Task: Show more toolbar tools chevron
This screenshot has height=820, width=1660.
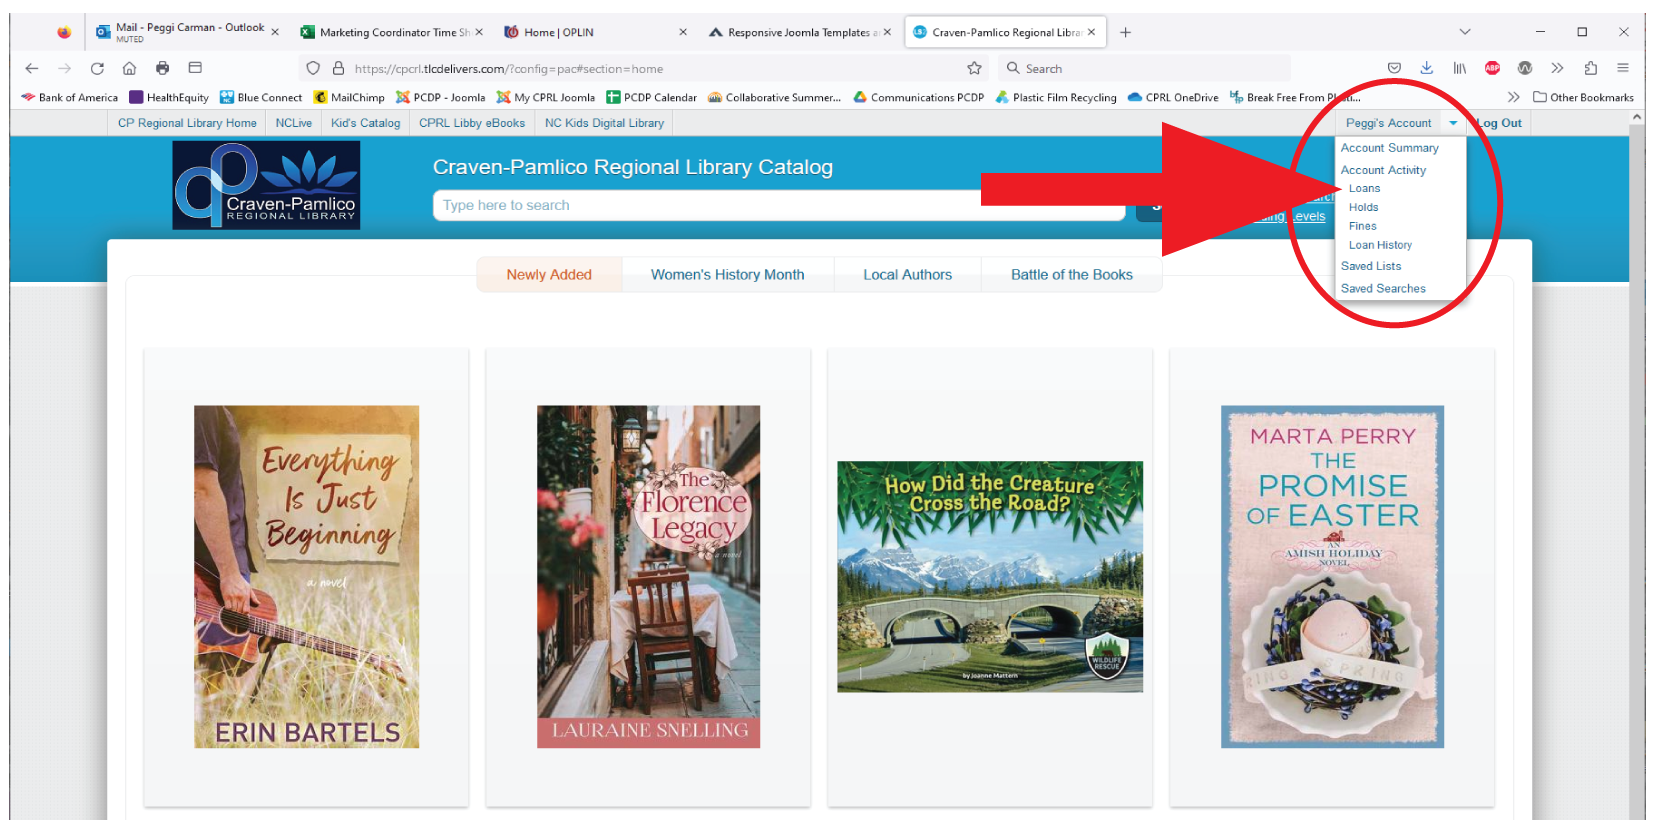Action: [x=1557, y=68]
